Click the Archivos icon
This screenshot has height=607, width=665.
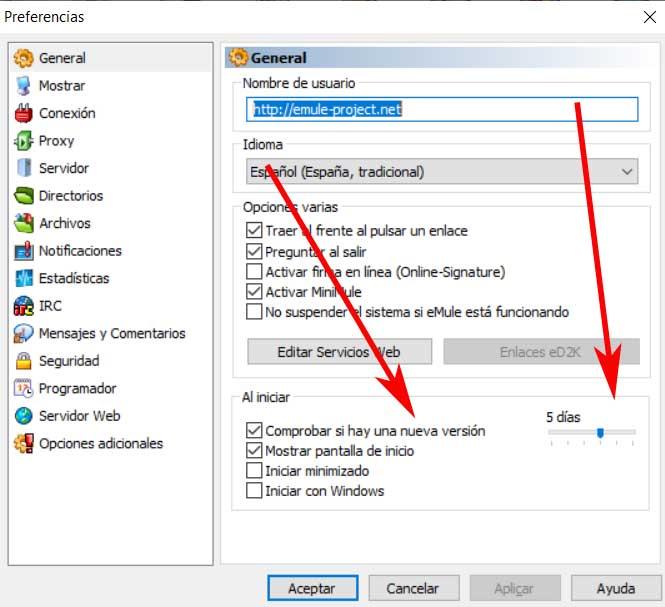click(x=23, y=223)
